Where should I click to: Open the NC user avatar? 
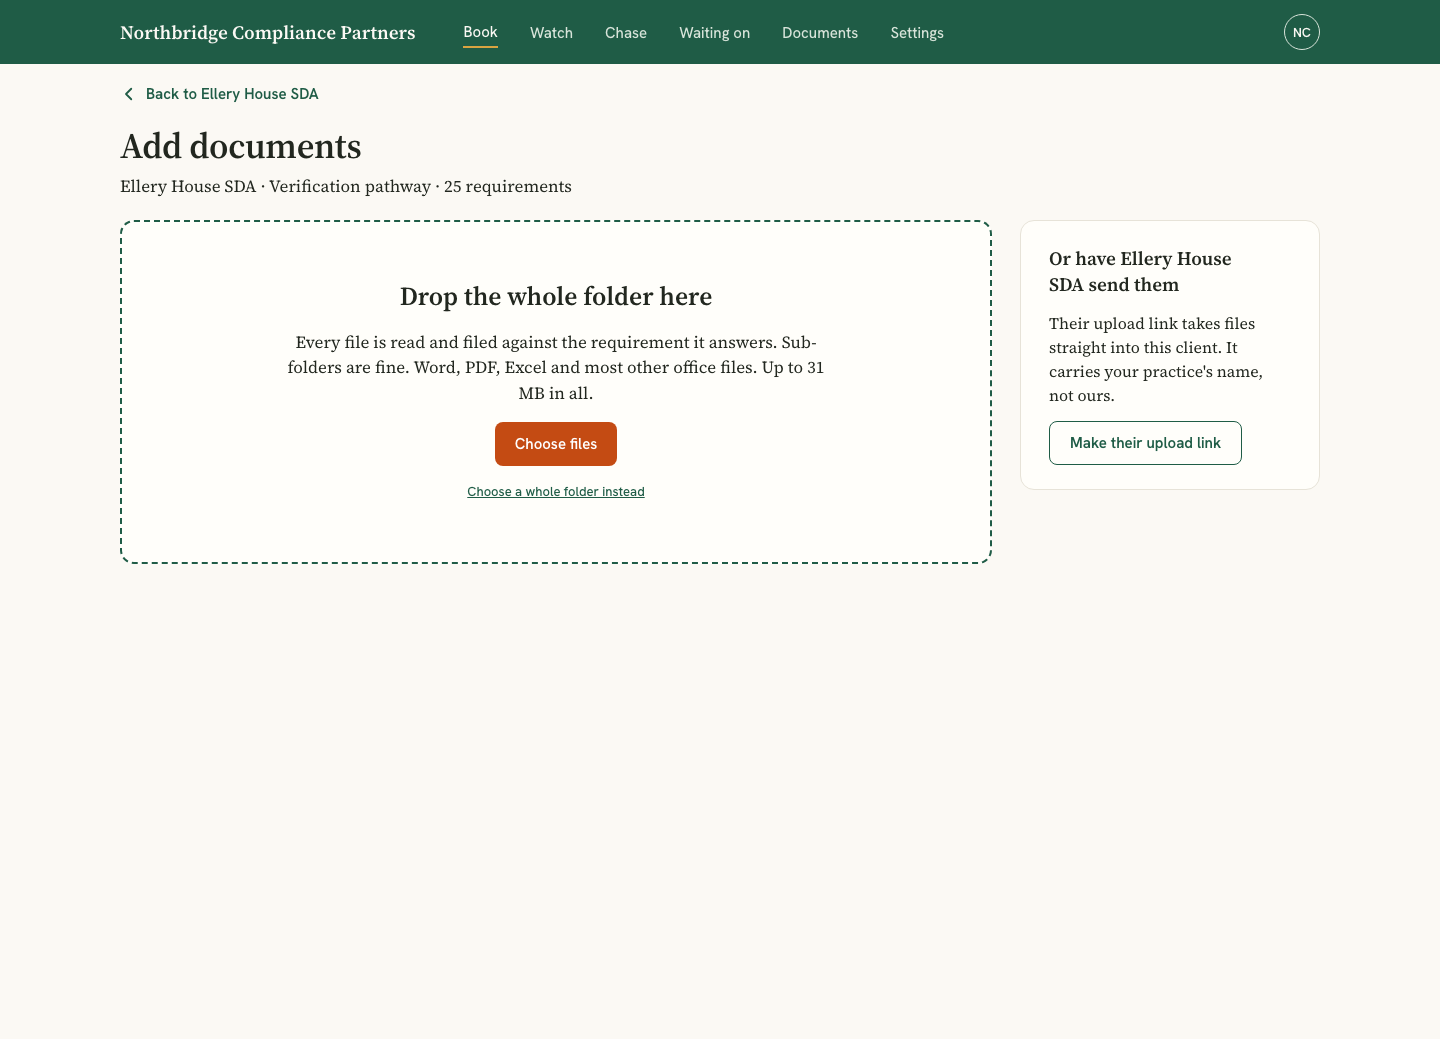coord(1301,32)
